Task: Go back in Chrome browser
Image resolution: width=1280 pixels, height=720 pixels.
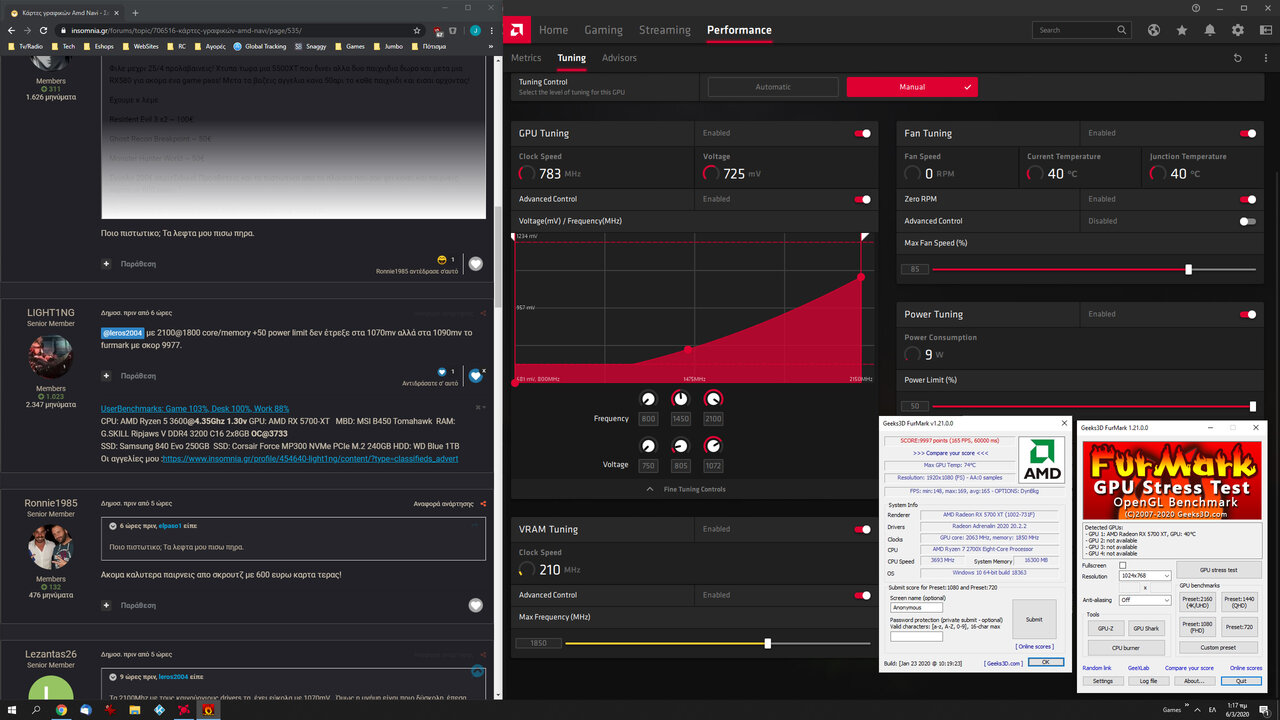Action: (x=11, y=30)
